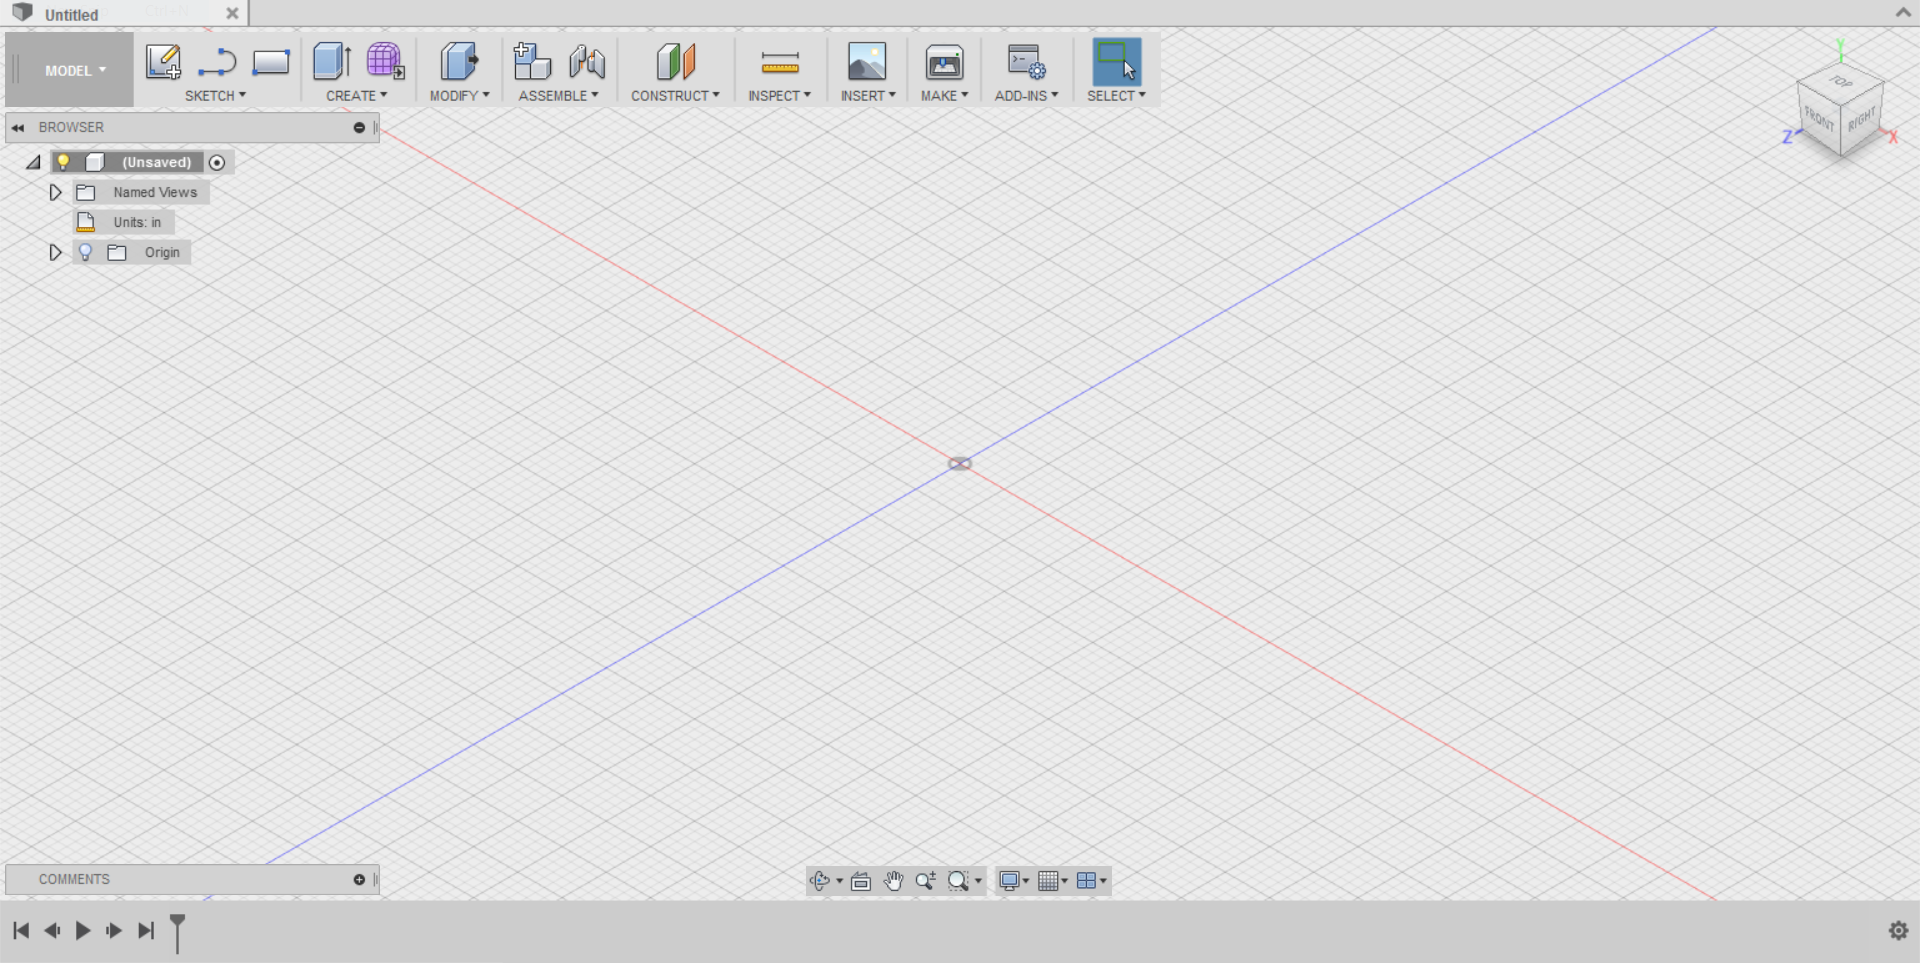This screenshot has height=963, width=1920.
Task: Select the Offset Plane construct icon
Action: [676, 62]
